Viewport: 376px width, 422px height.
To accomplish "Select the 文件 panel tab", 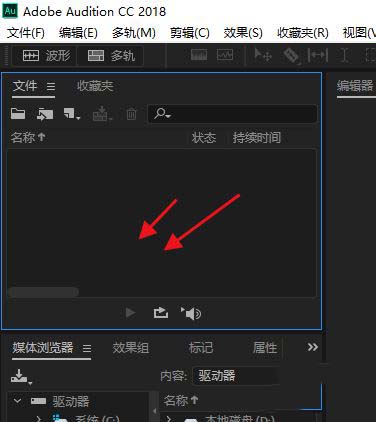I will click(25, 86).
